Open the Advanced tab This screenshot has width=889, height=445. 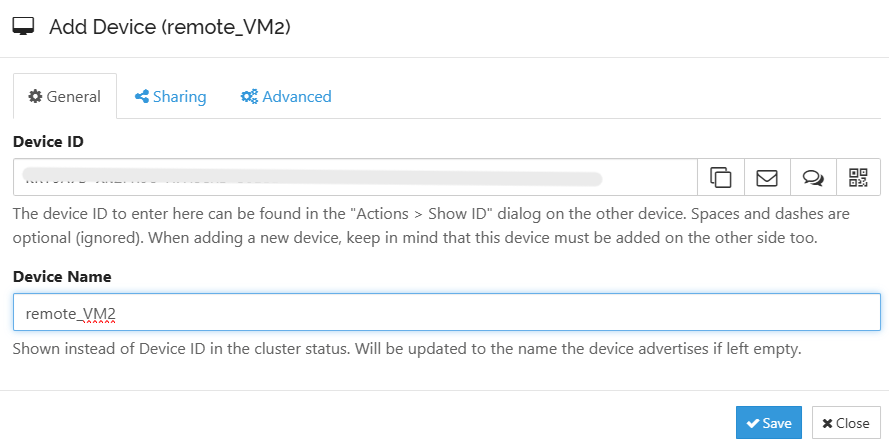(x=286, y=97)
